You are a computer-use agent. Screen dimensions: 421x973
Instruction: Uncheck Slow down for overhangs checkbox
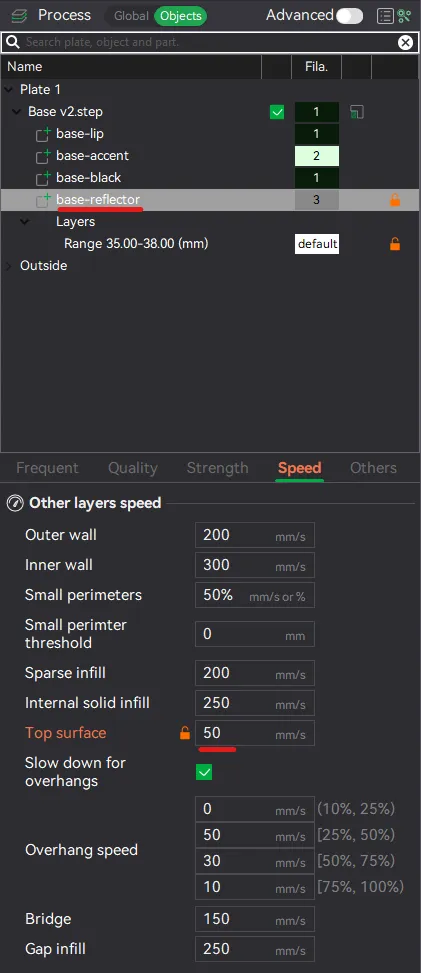point(204,772)
